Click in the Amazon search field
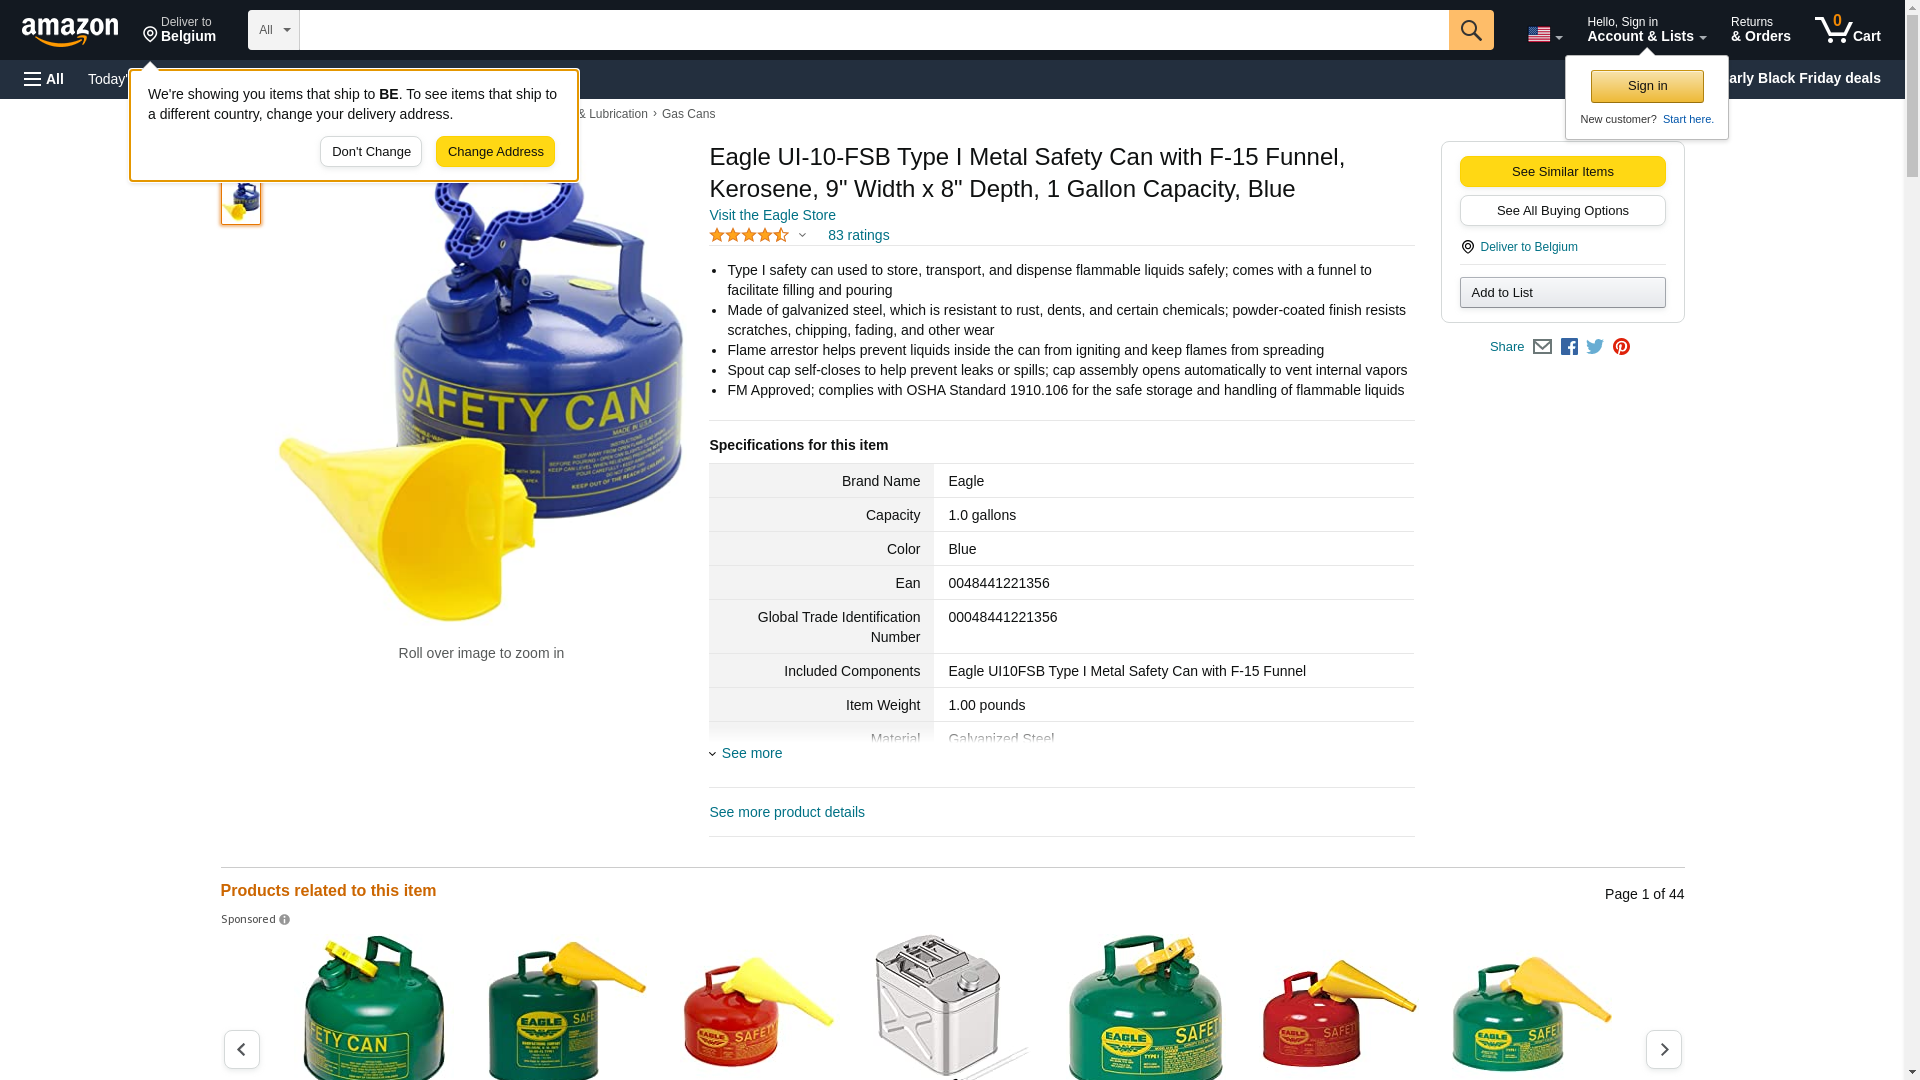 pyautogui.click(x=873, y=30)
